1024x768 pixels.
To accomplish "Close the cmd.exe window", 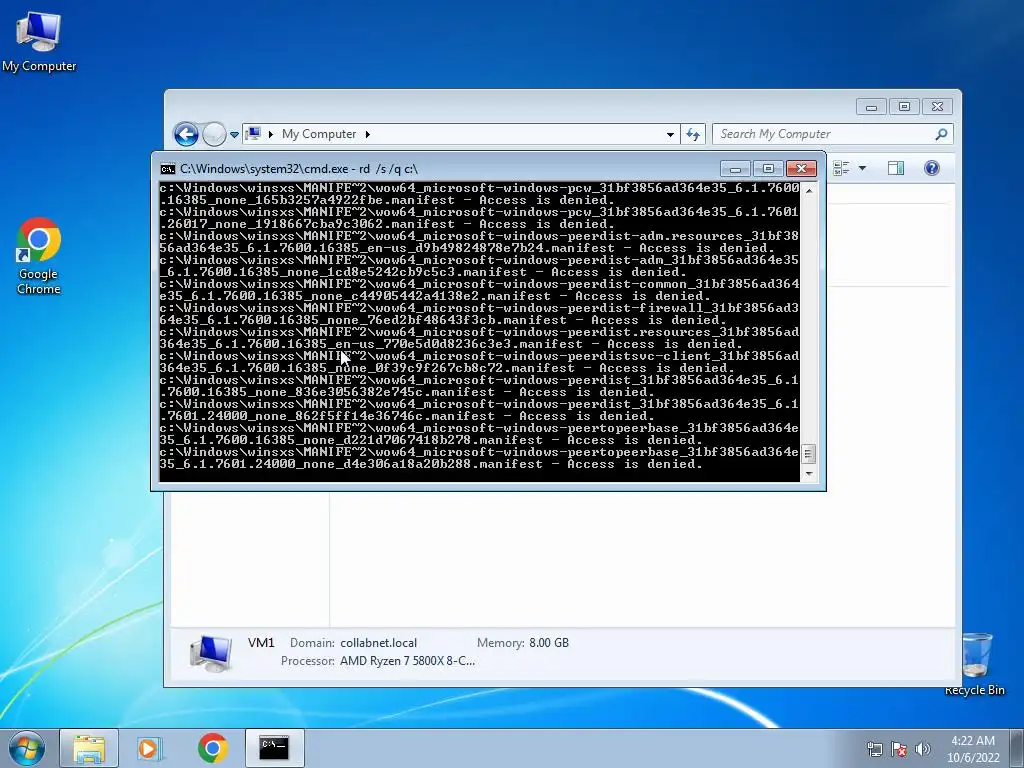I will pos(801,168).
